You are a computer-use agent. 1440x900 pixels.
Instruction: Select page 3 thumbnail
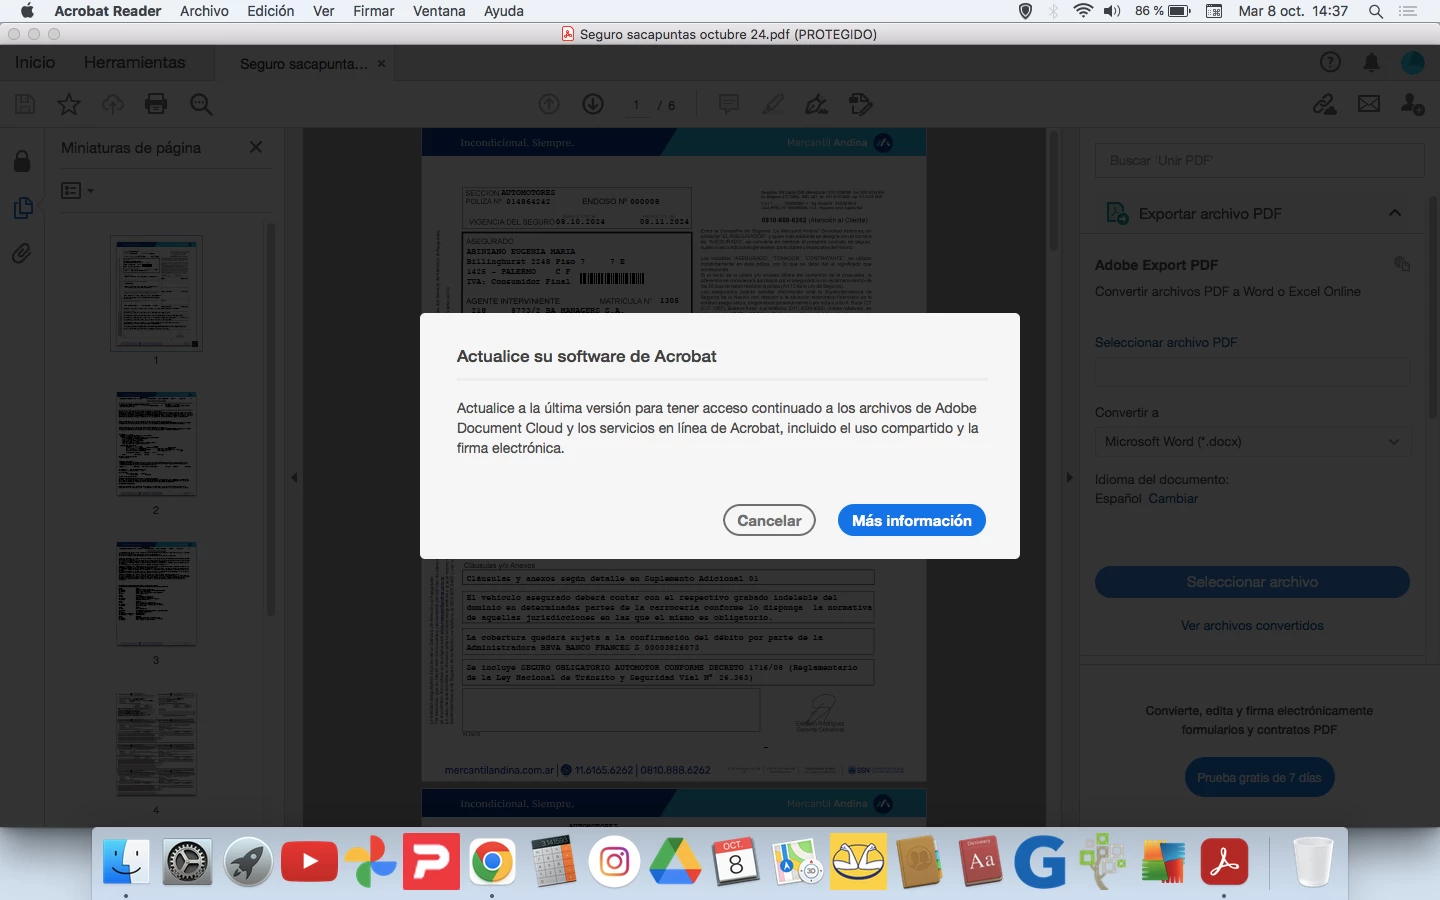coord(156,594)
